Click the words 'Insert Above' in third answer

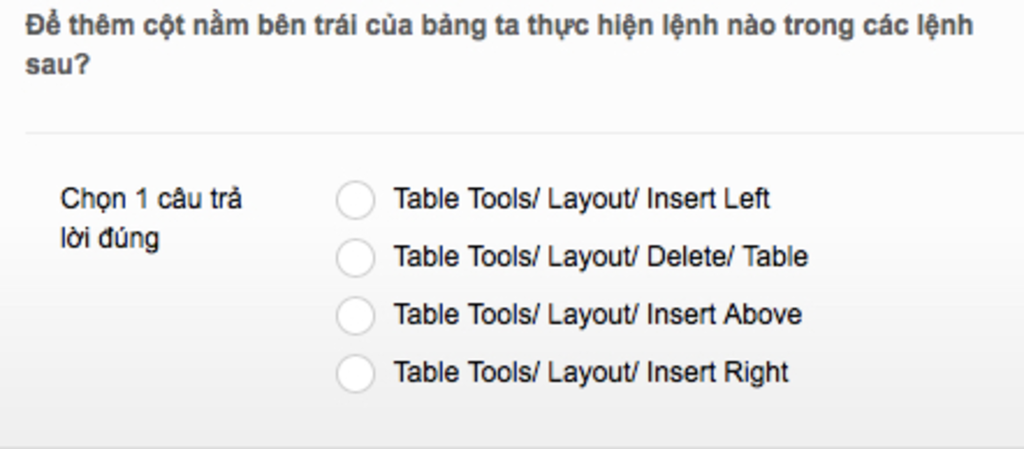coord(724,315)
